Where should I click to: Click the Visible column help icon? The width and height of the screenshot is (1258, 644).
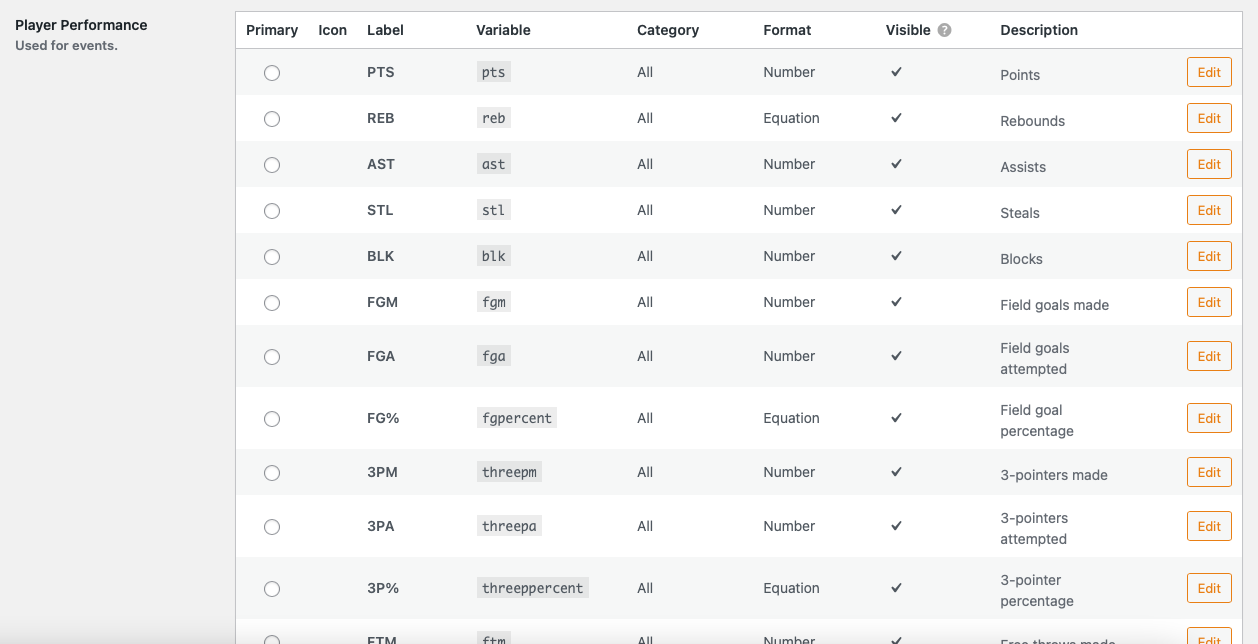945,30
